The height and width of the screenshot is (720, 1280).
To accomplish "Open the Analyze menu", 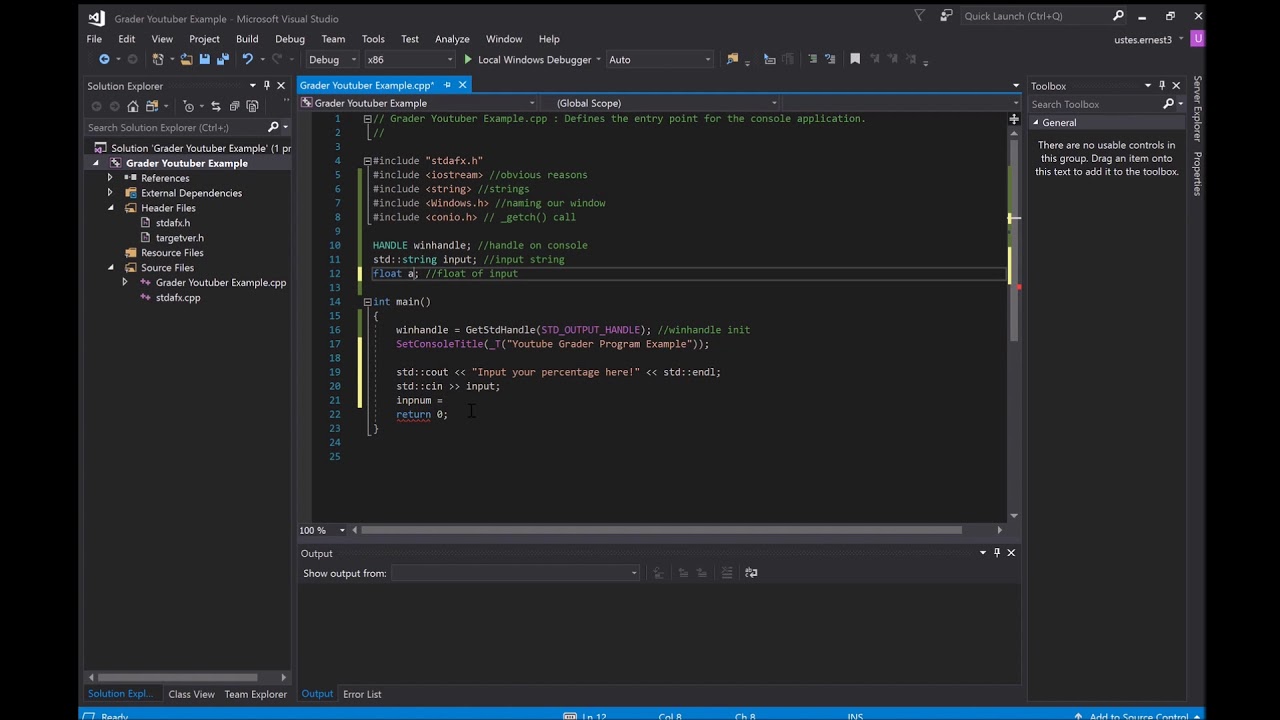I will coord(452,39).
